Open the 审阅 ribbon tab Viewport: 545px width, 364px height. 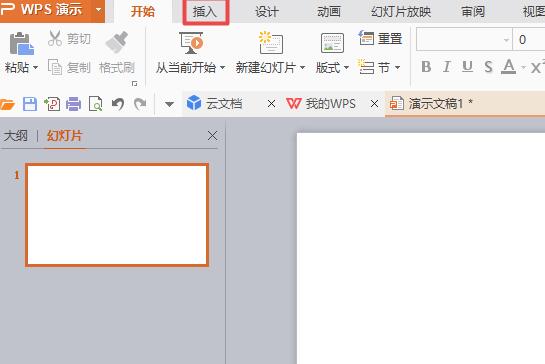[x=473, y=12]
